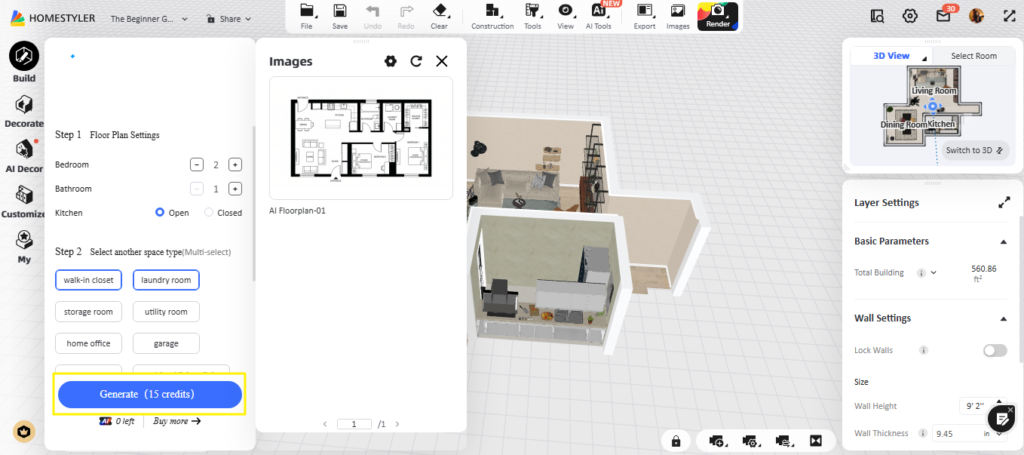The height and width of the screenshot is (455, 1024).
Task: Open the Customize sidebar section
Action: (x=24, y=201)
